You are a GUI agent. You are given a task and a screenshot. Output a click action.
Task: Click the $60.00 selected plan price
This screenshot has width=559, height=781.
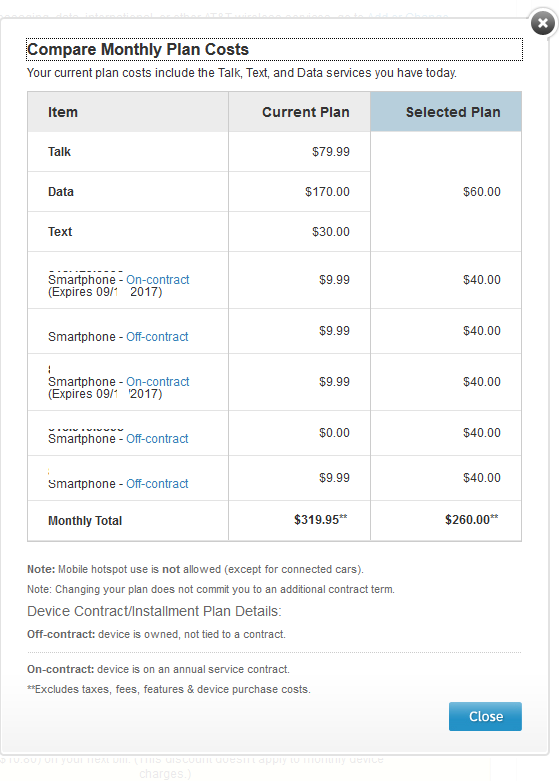click(481, 192)
